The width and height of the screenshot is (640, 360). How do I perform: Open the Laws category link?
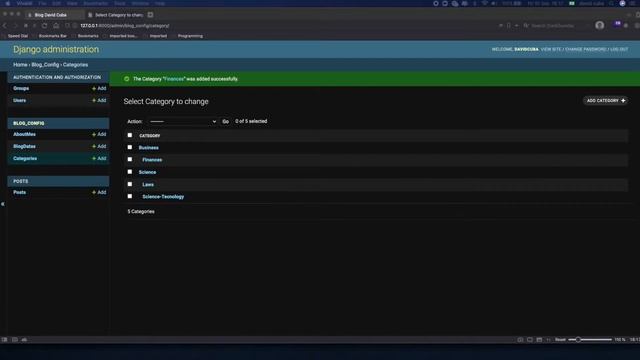(x=148, y=184)
